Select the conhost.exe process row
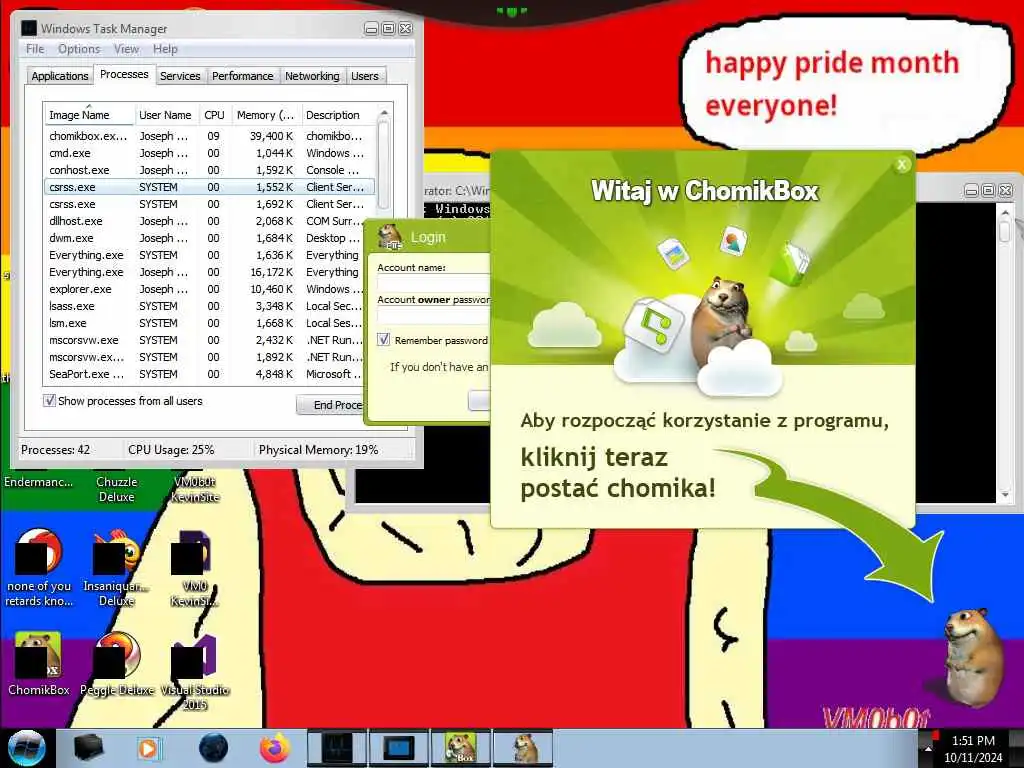The image size is (1024, 768). (x=209, y=170)
